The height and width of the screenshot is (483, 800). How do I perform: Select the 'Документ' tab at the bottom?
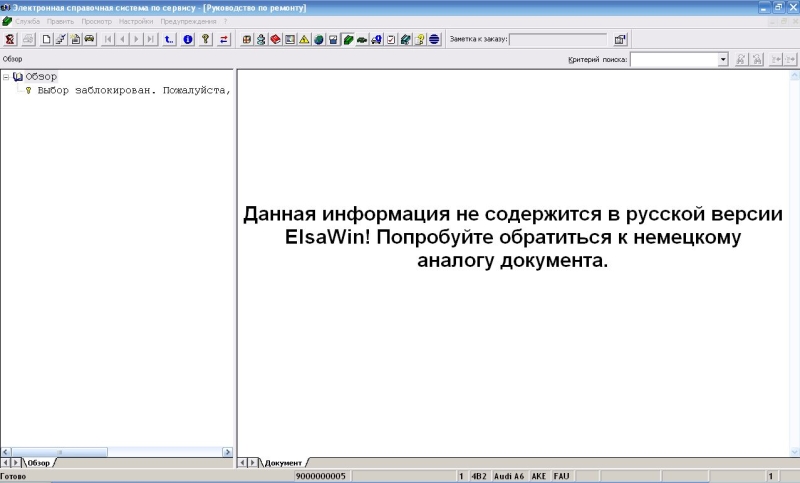pos(283,463)
